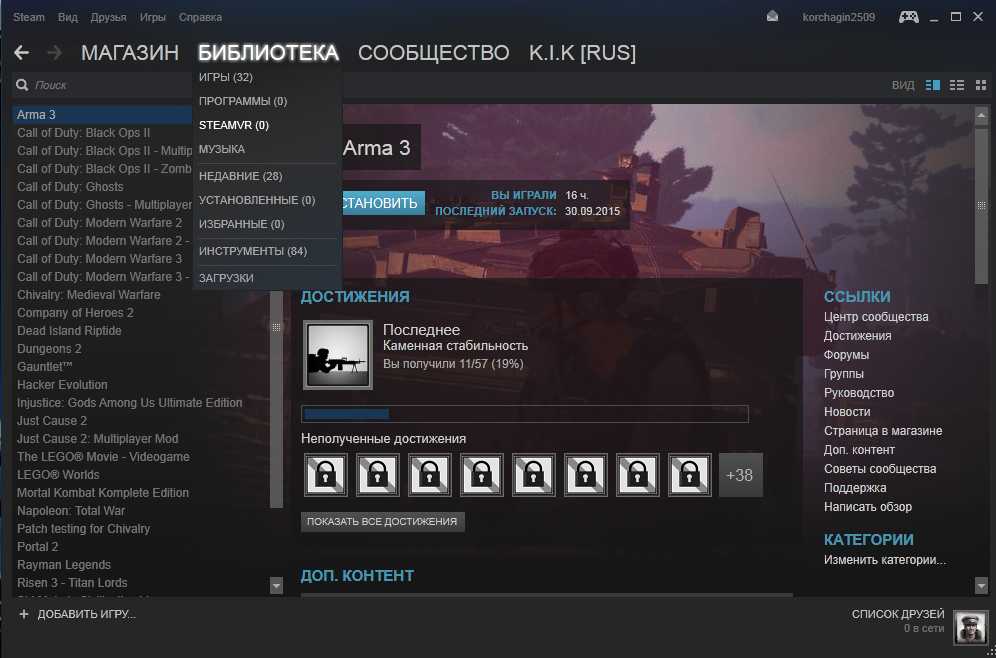Launch Big Picture mode via controller icon
Viewport: 996px width, 658px height.
point(908,17)
